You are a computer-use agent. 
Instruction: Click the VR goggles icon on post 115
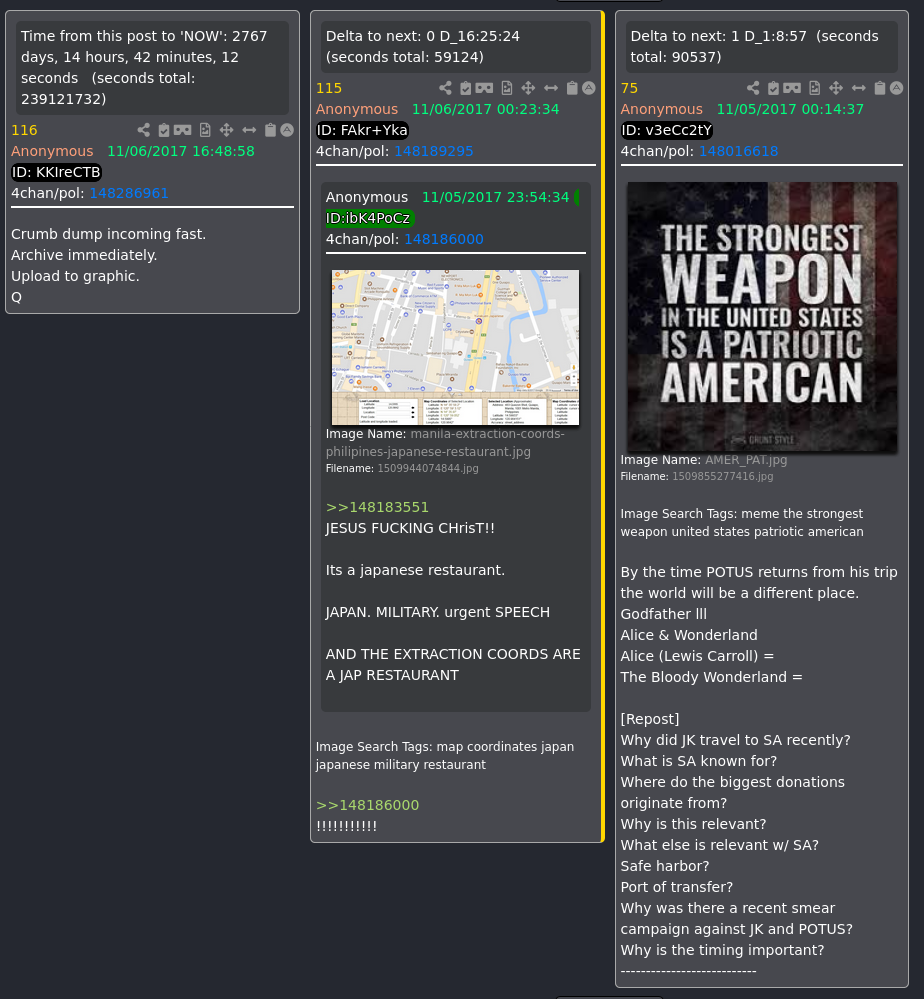[484, 88]
